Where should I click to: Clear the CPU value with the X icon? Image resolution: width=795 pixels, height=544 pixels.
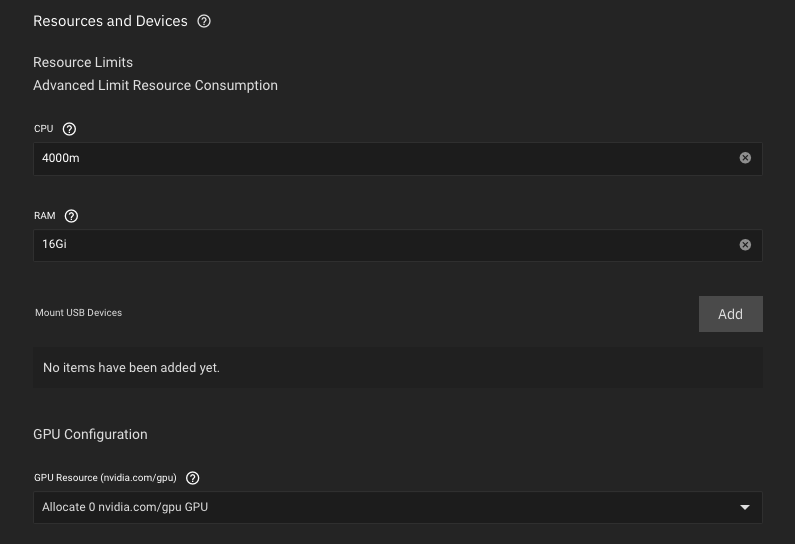click(745, 158)
